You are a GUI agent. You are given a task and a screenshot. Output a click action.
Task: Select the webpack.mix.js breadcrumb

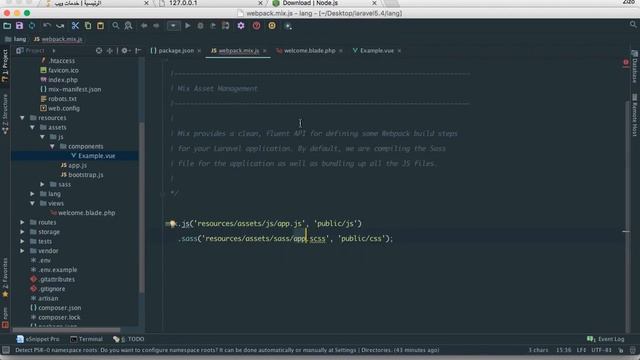click(58, 39)
